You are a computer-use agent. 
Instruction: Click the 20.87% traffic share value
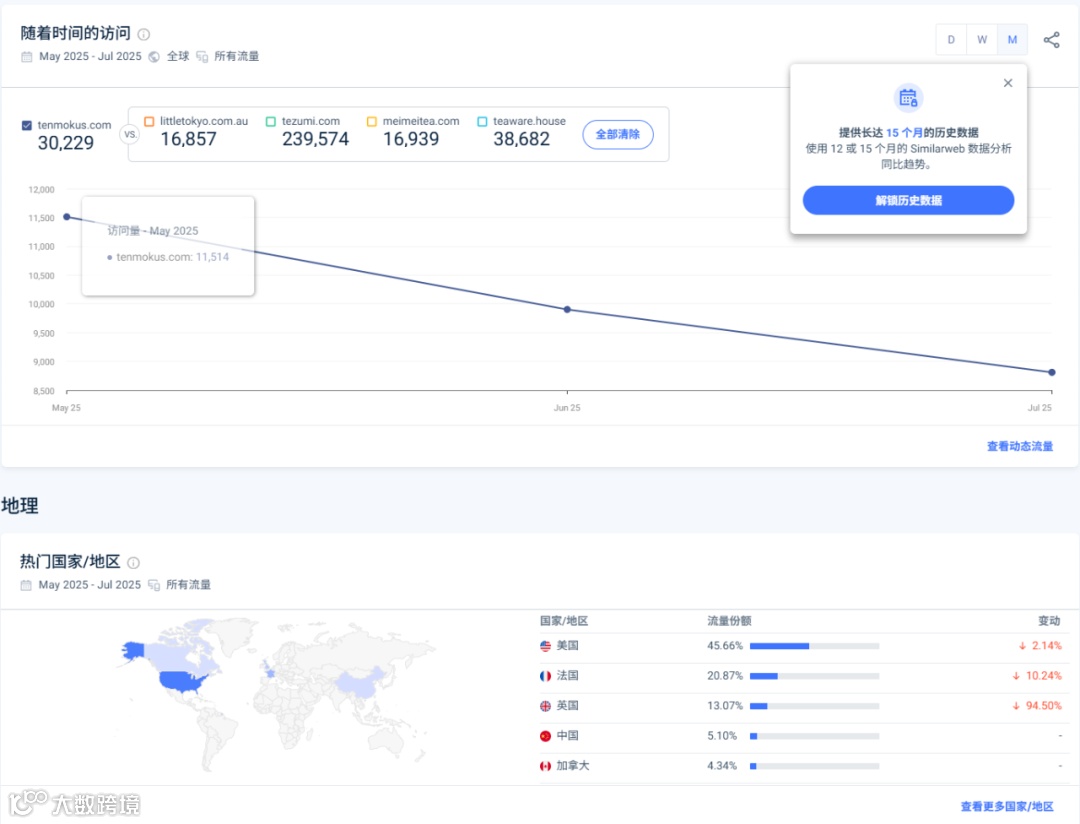pos(725,676)
